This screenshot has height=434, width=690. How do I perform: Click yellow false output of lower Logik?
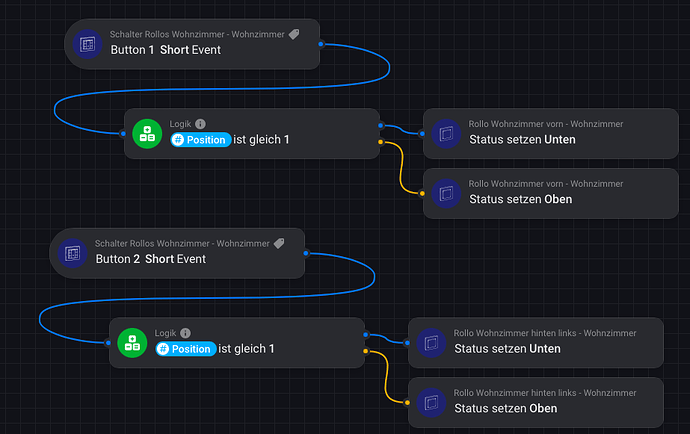pos(366,351)
